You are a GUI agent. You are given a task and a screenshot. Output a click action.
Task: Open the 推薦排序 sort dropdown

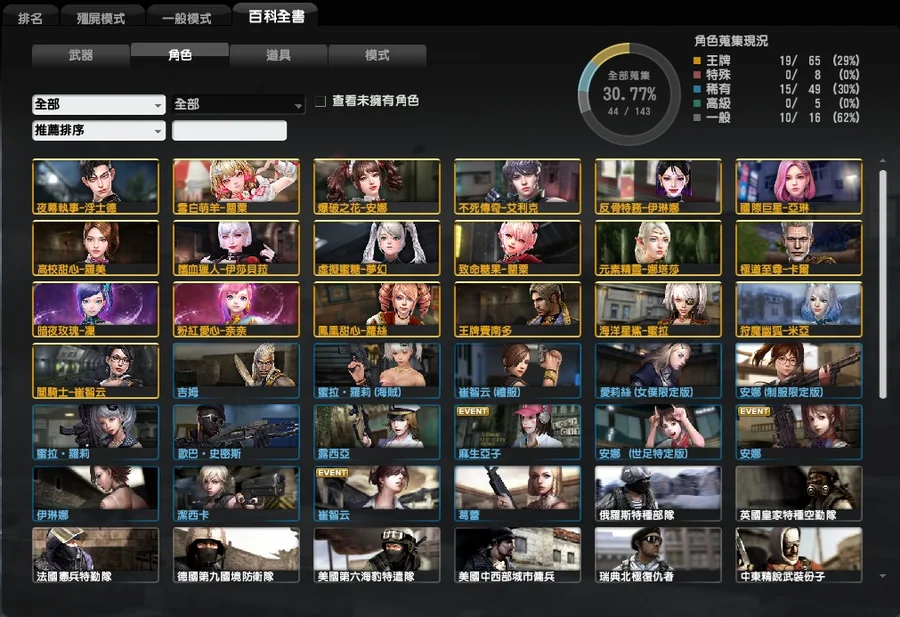tap(99, 130)
